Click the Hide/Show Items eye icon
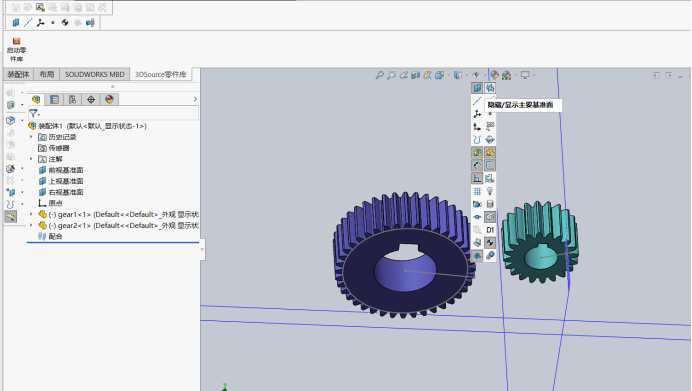The width and height of the screenshot is (692, 391). [x=476, y=75]
